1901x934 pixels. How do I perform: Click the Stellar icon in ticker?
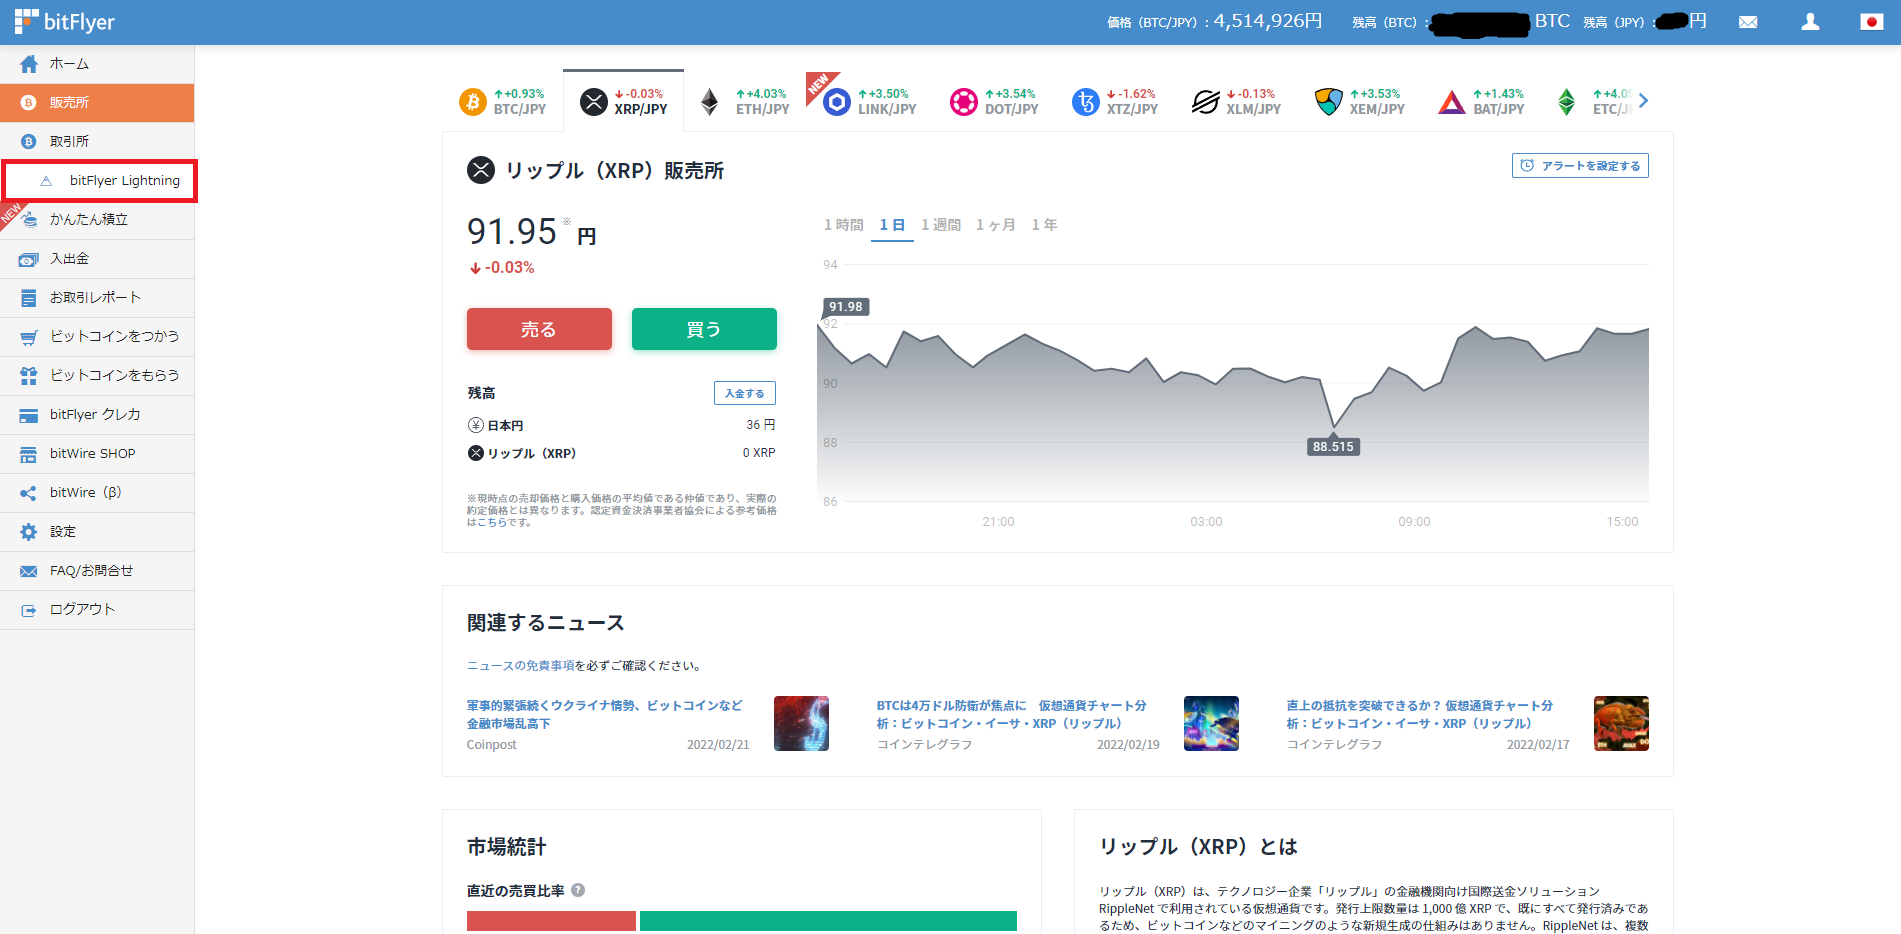click(1206, 102)
